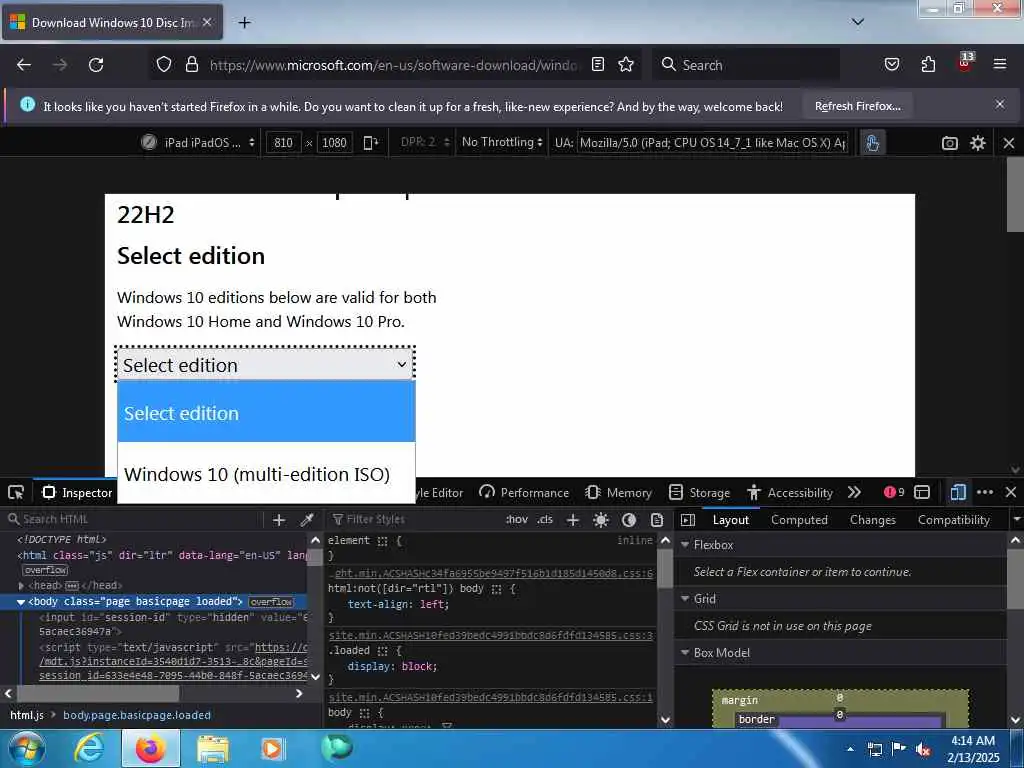Screen dimensions: 1024x768
Task: Choose Windows 10 (multi-edition ISO) option
Action: [x=266, y=473]
